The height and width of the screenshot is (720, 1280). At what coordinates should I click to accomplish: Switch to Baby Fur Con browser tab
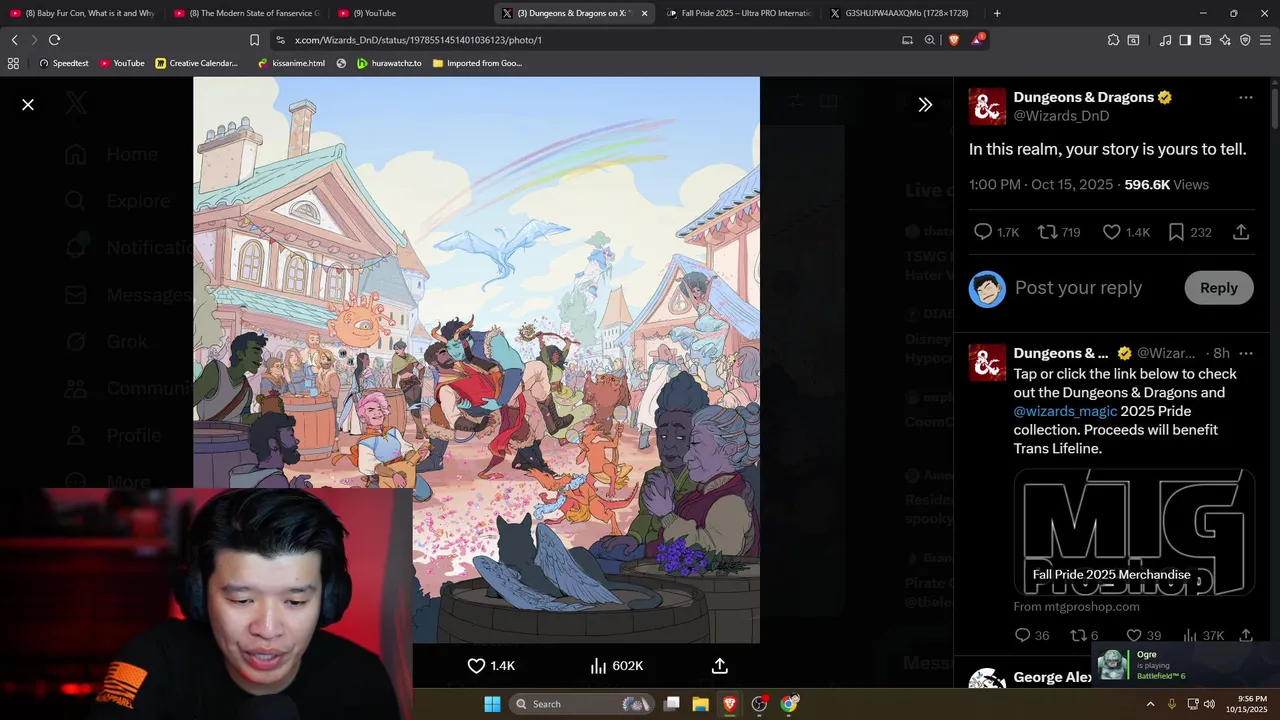[81, 13]
